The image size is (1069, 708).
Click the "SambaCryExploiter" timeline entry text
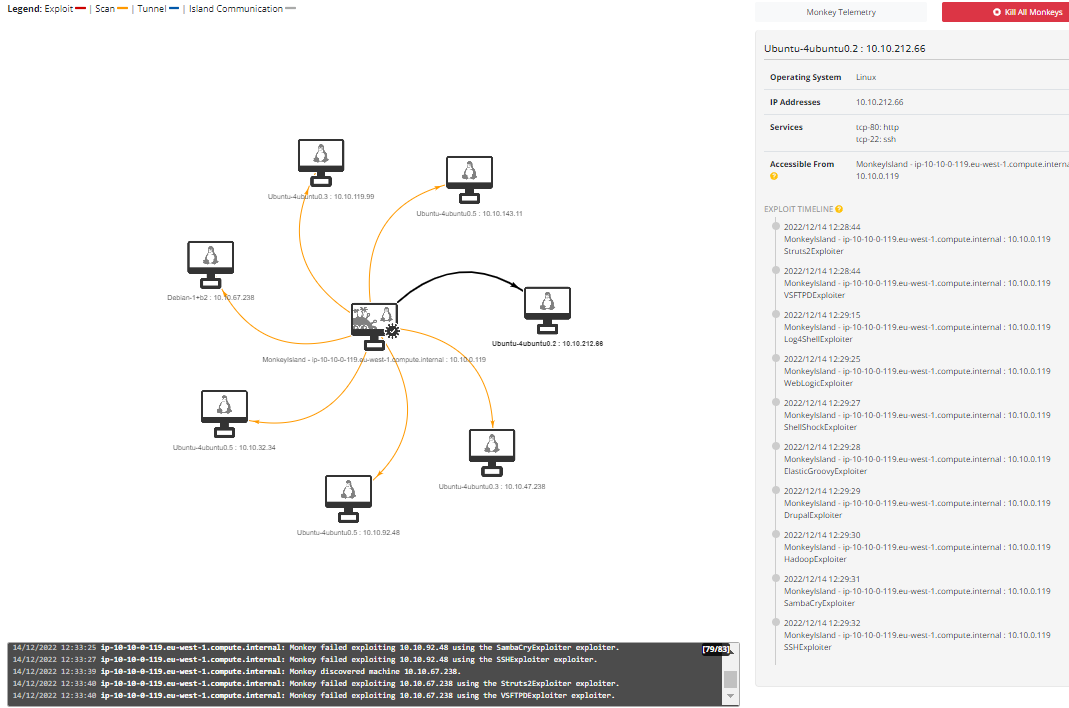[x=819, y=603]
